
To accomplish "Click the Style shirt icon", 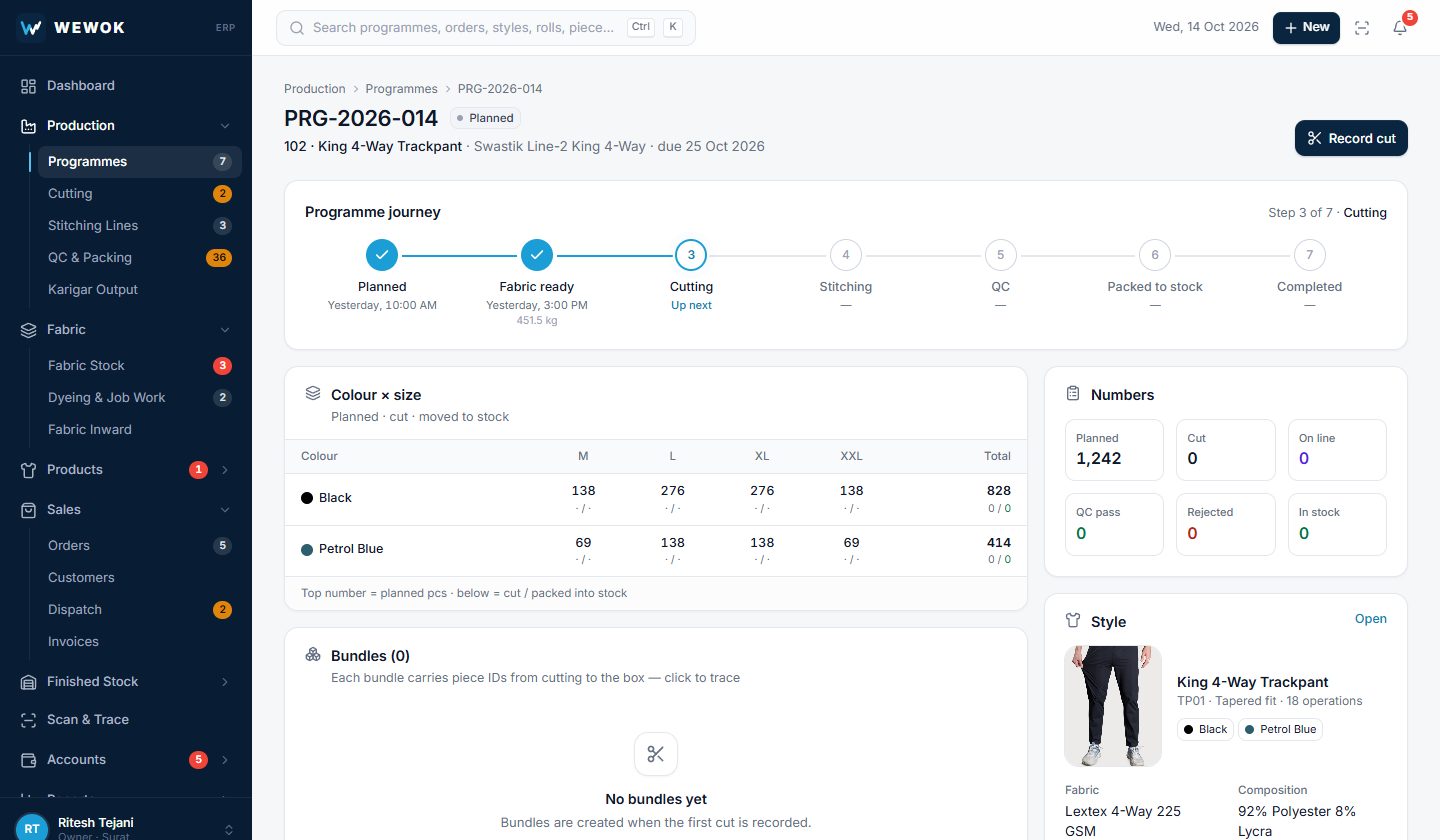I will [x=1073, y=621].
